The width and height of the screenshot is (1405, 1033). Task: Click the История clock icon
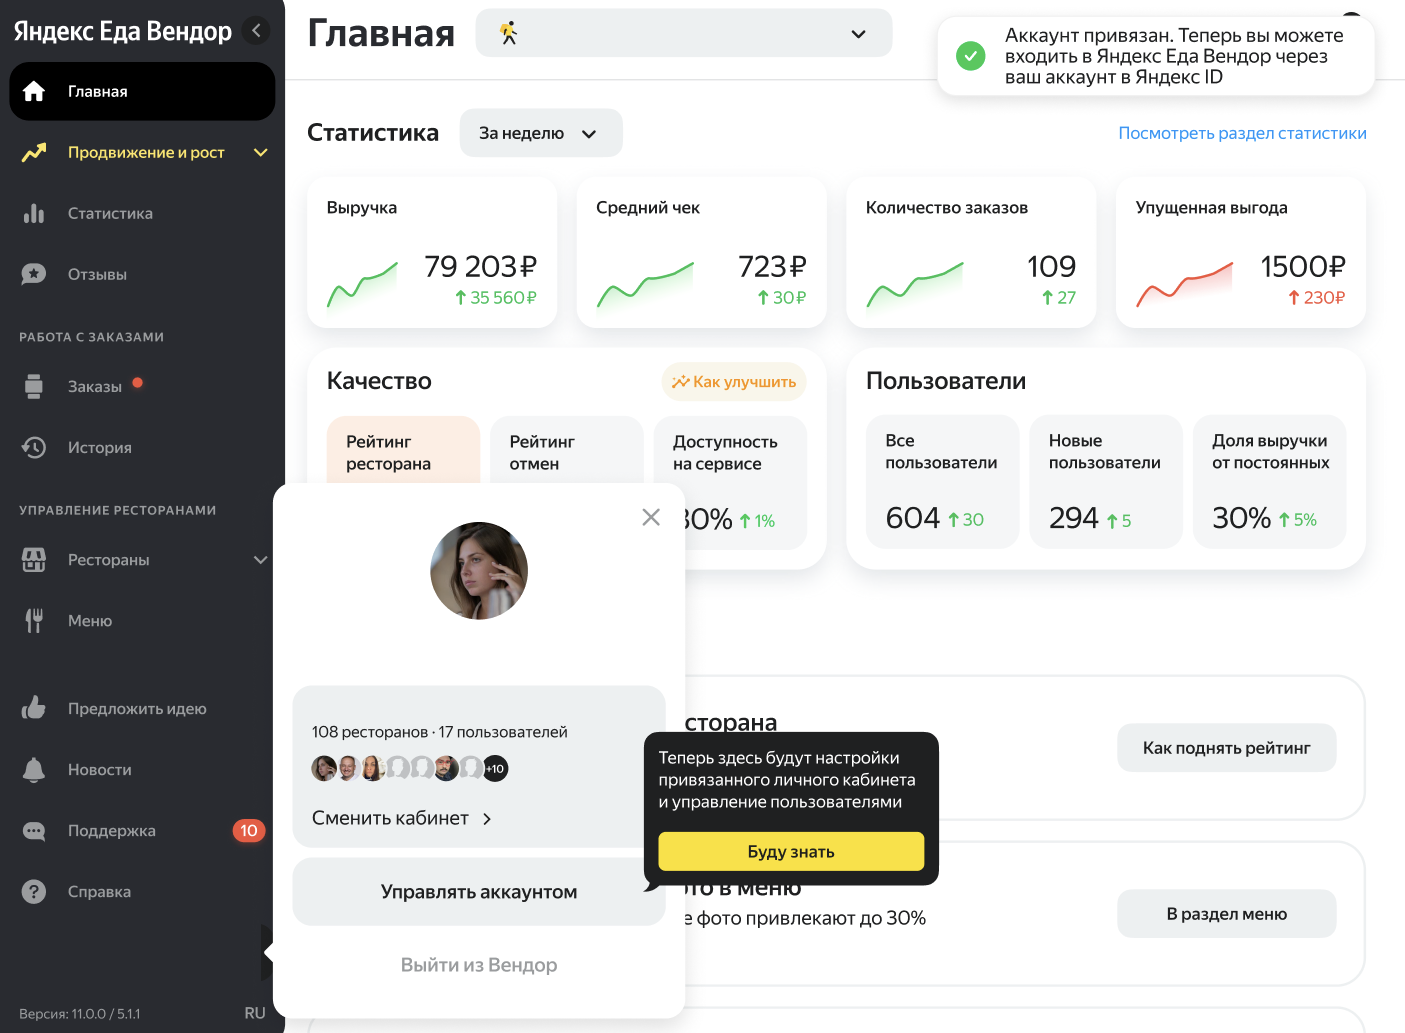tap(34, 447)
